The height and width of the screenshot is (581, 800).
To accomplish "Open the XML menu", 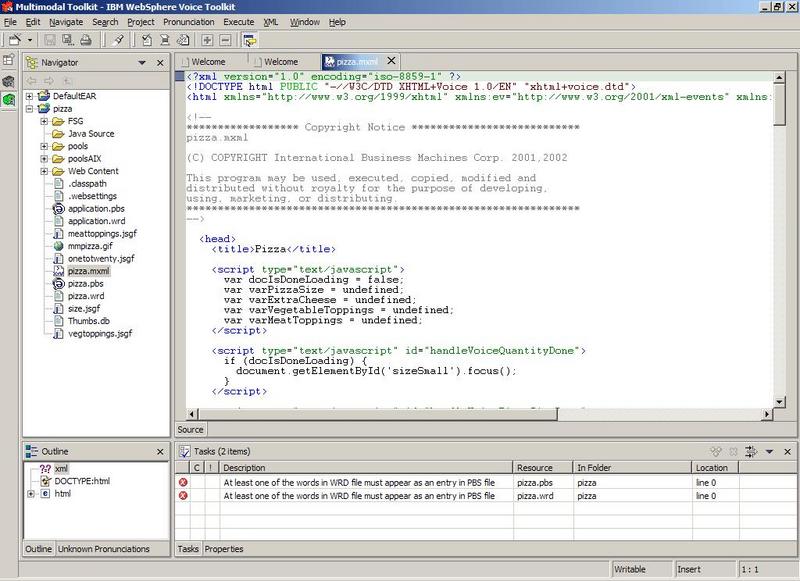I will pos(270,22).
